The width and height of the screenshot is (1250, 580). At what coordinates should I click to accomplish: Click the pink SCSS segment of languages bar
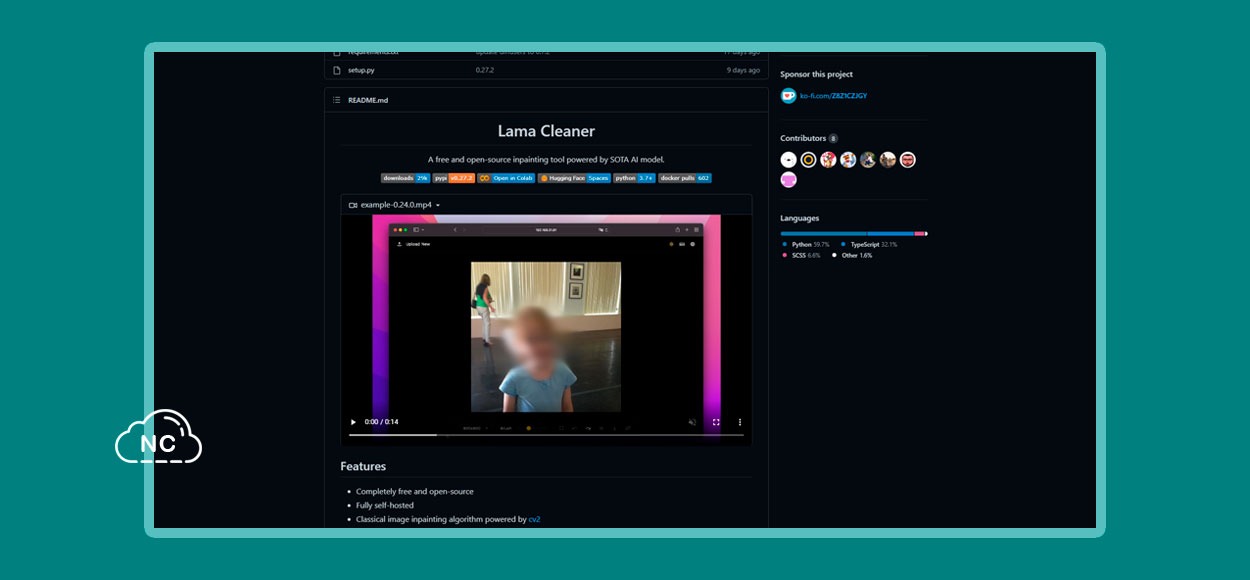click(919, 233)
